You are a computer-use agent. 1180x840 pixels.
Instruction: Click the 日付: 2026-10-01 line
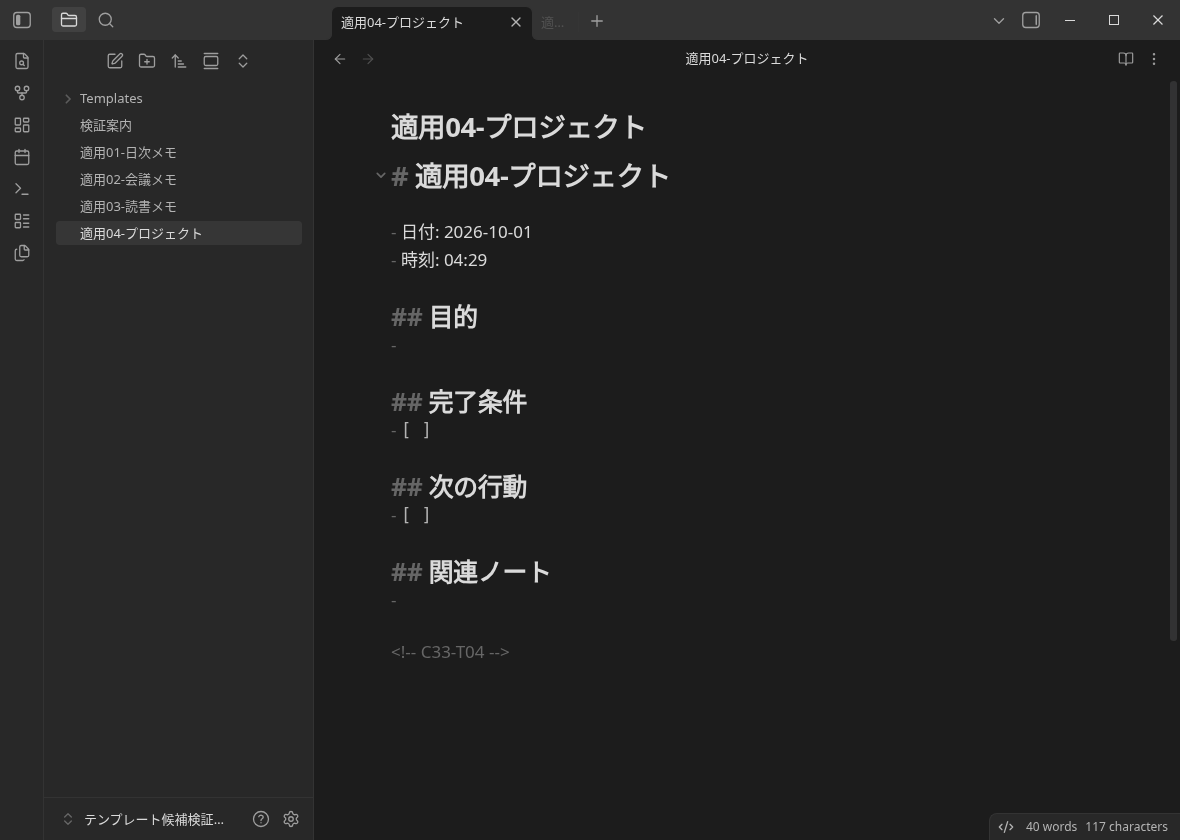tap(461, 233)
